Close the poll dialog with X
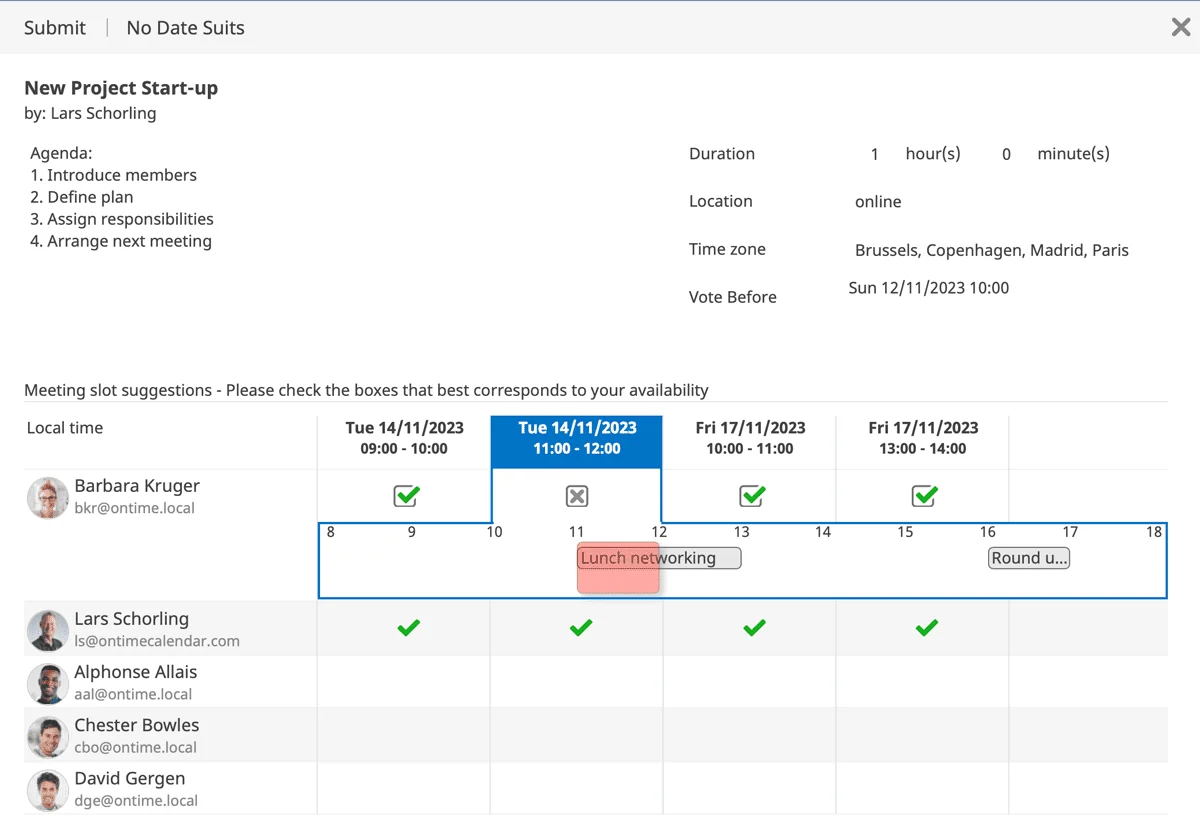 pyautogui.click(x=1181, y=27)
